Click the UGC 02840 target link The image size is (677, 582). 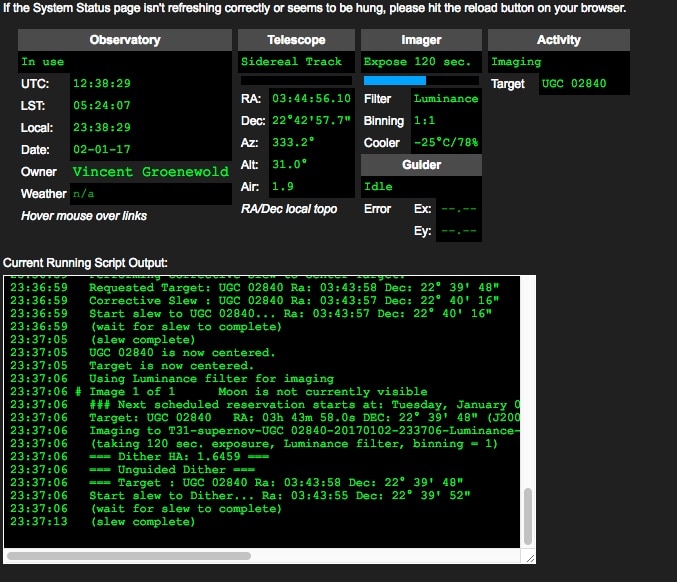[574, 83]
